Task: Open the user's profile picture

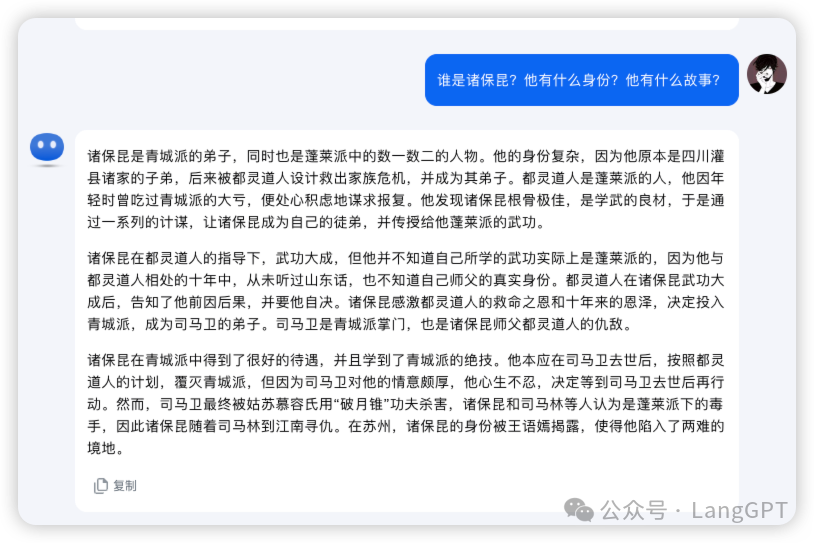Action: (767, 74)
